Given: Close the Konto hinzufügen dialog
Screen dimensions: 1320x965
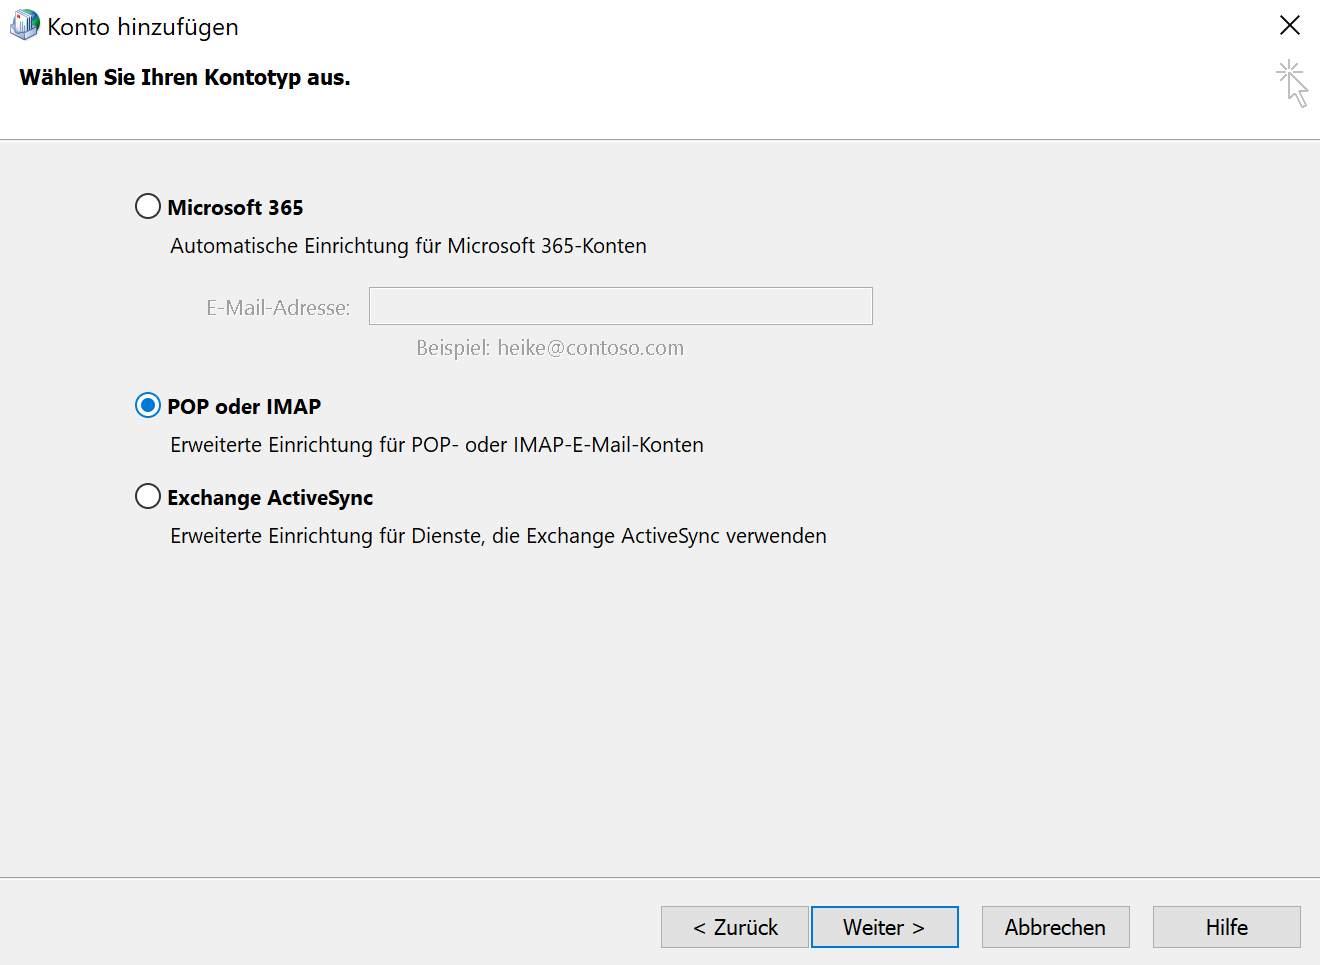Looking at the screenshot, I should point(1290,25).
